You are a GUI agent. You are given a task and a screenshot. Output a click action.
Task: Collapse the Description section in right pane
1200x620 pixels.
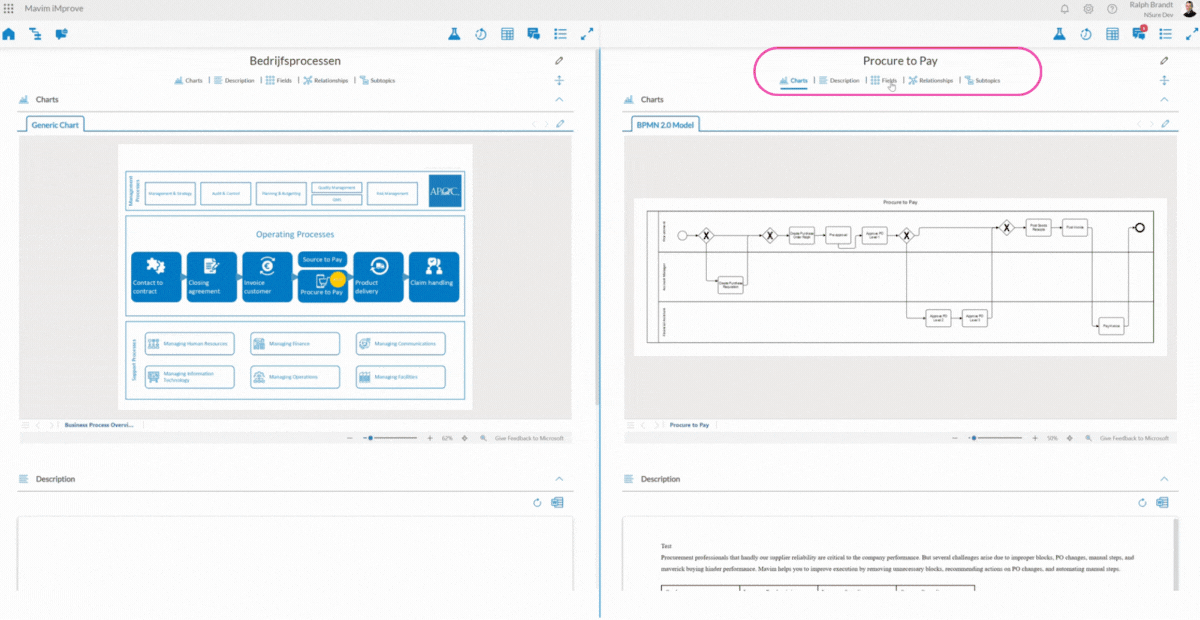click(x=1164, y=479)
